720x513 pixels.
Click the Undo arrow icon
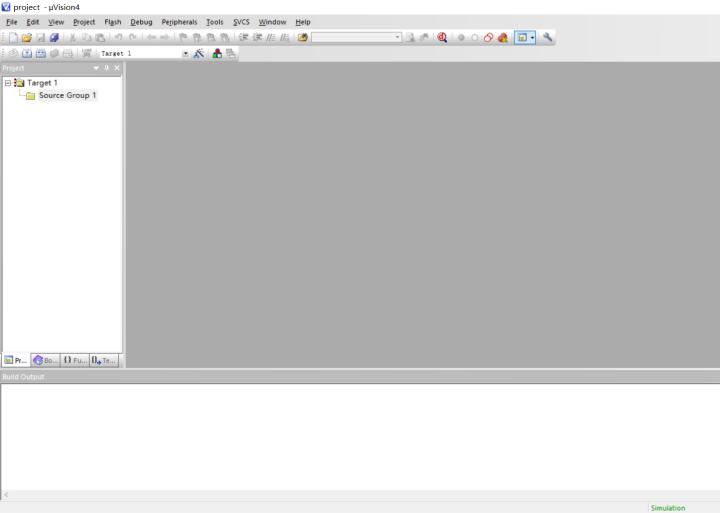[118, 38]
